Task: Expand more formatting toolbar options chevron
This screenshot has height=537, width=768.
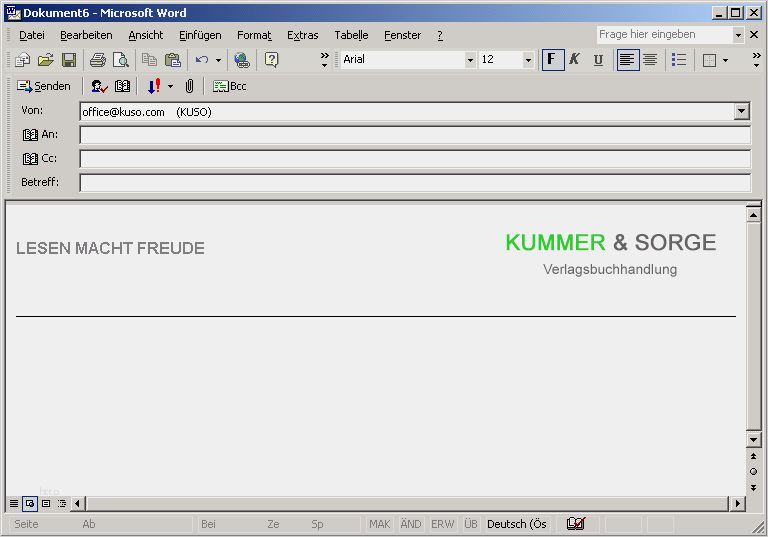Action: coord(756,60)
